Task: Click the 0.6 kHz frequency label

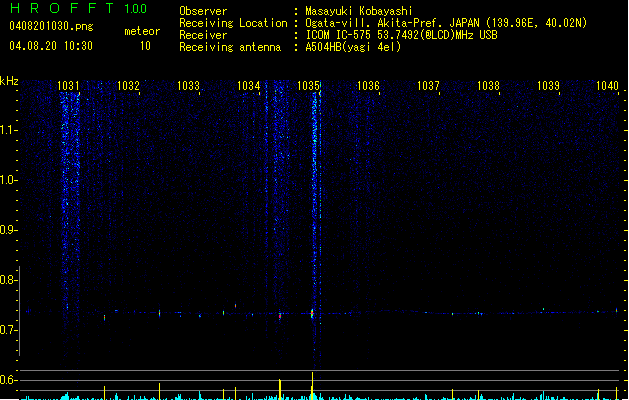Action: point(8,380)
